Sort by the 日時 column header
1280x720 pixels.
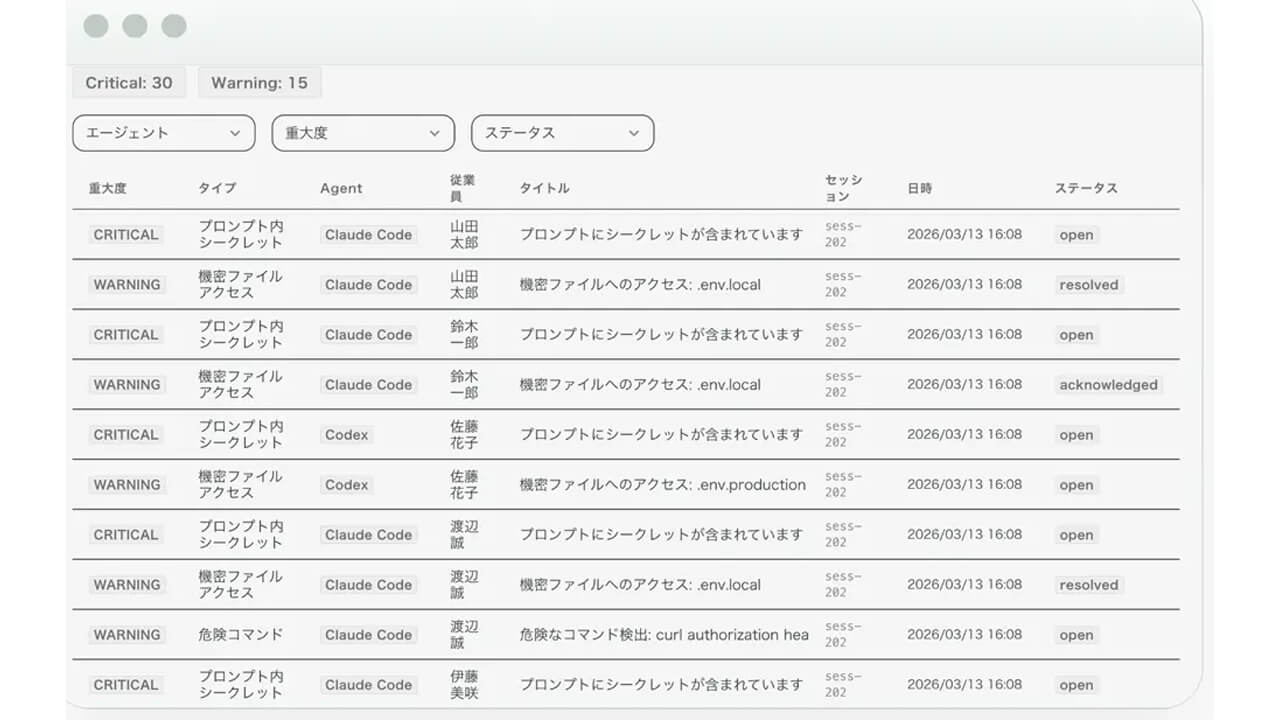919,188
